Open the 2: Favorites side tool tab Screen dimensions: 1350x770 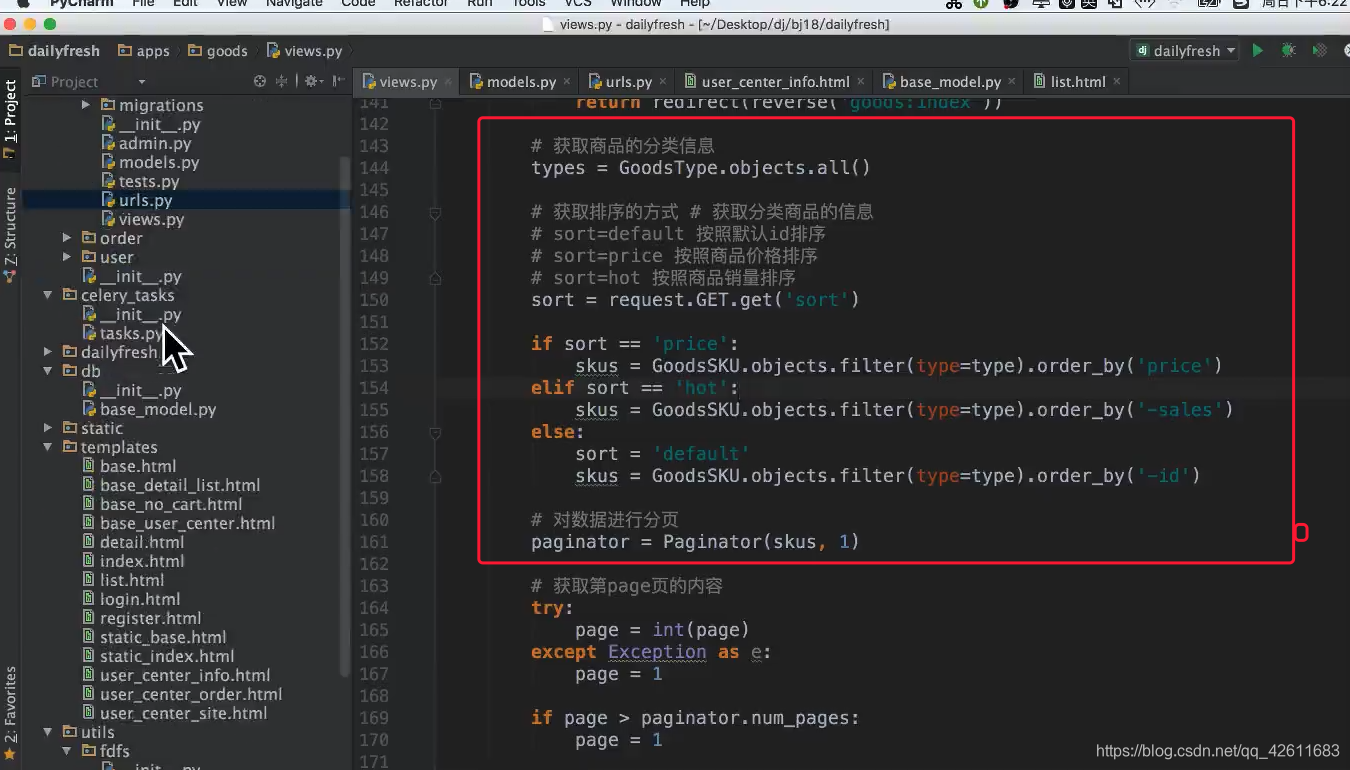point(10,712)
